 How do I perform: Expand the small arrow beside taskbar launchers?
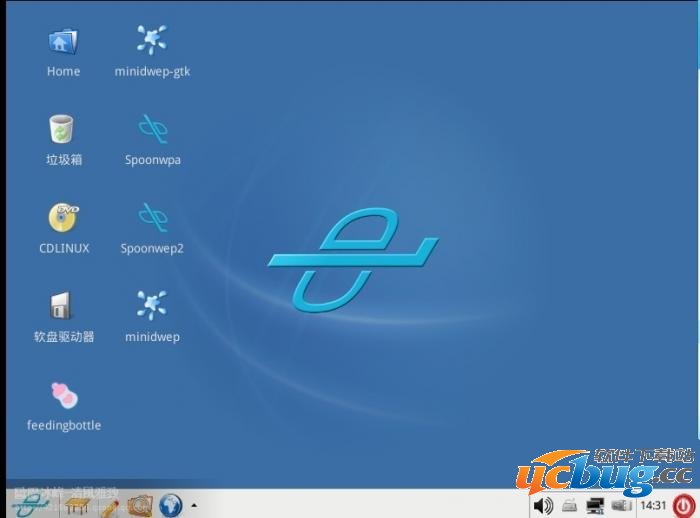[x=194, y=505]
